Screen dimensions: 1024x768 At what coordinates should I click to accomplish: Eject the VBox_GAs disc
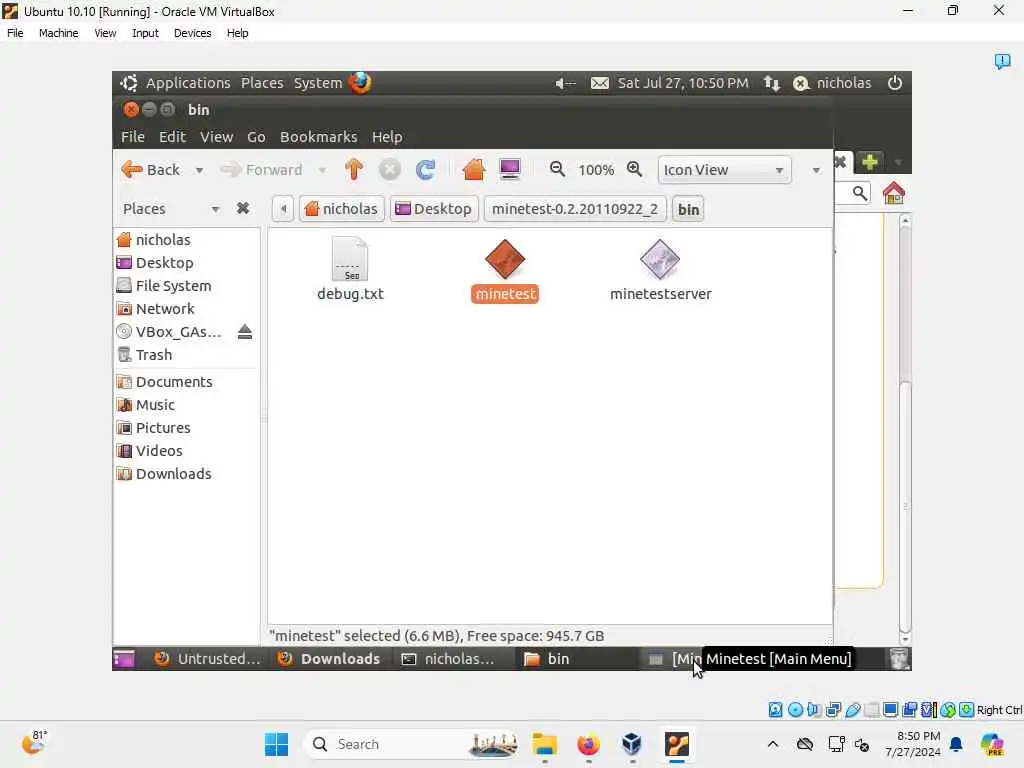(x=245, y=332)
